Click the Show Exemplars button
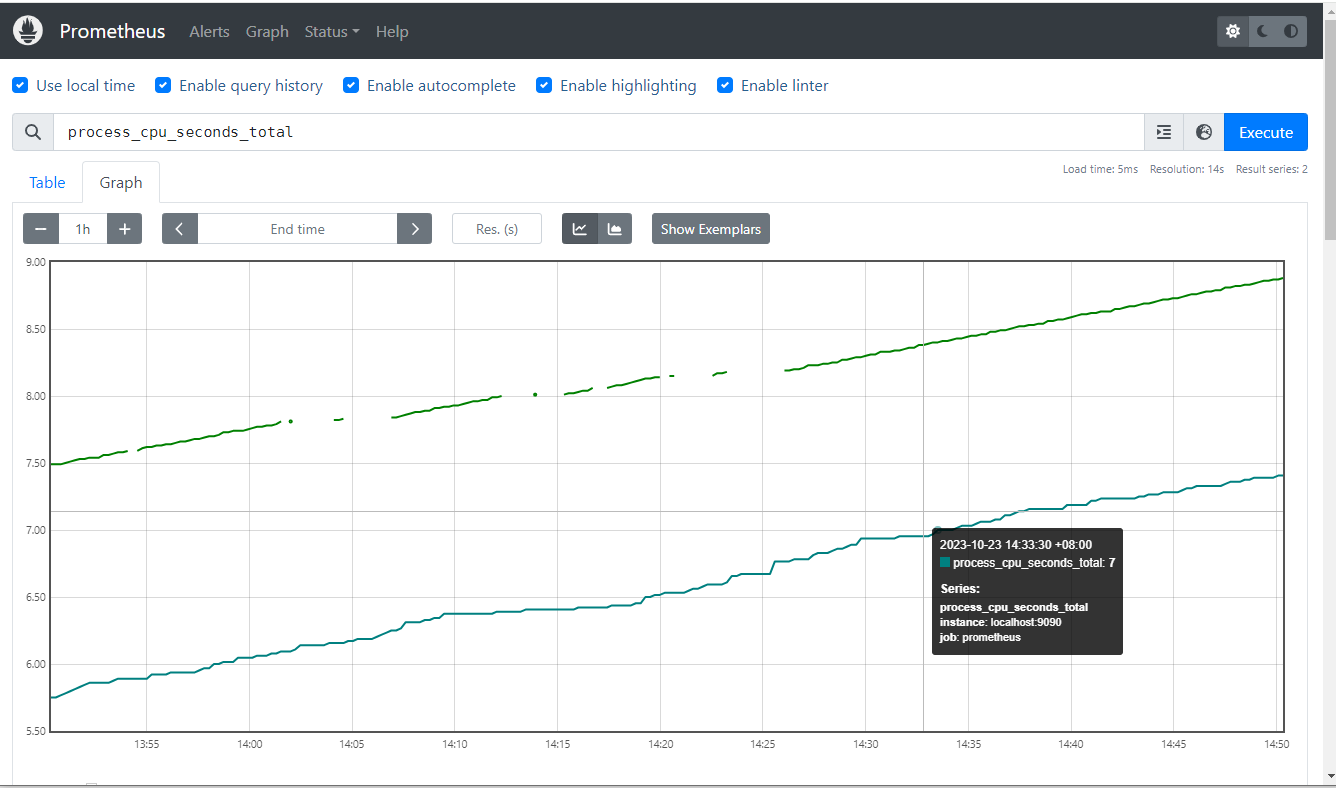This screenshot has height=788, width=1336. coord(711,229)
